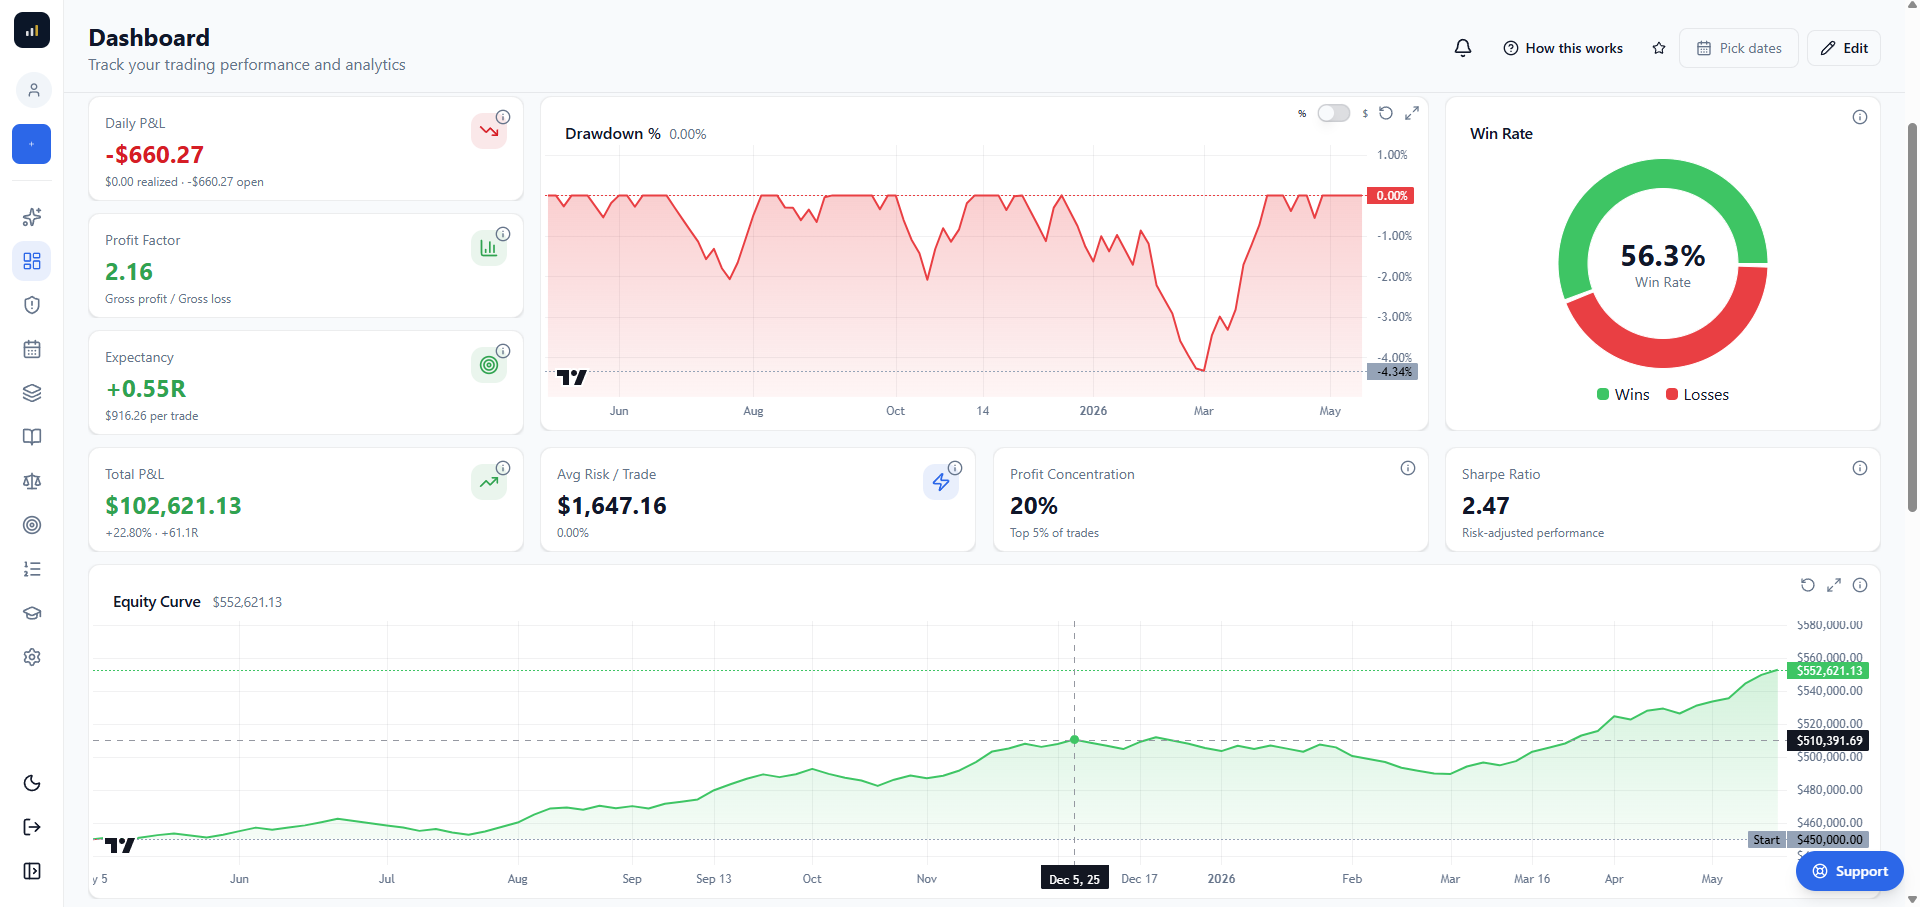The height and width of the screenshot is (907, 1920).
Task: Click the favorite star icon
Action: click(x=1659, y=48)
